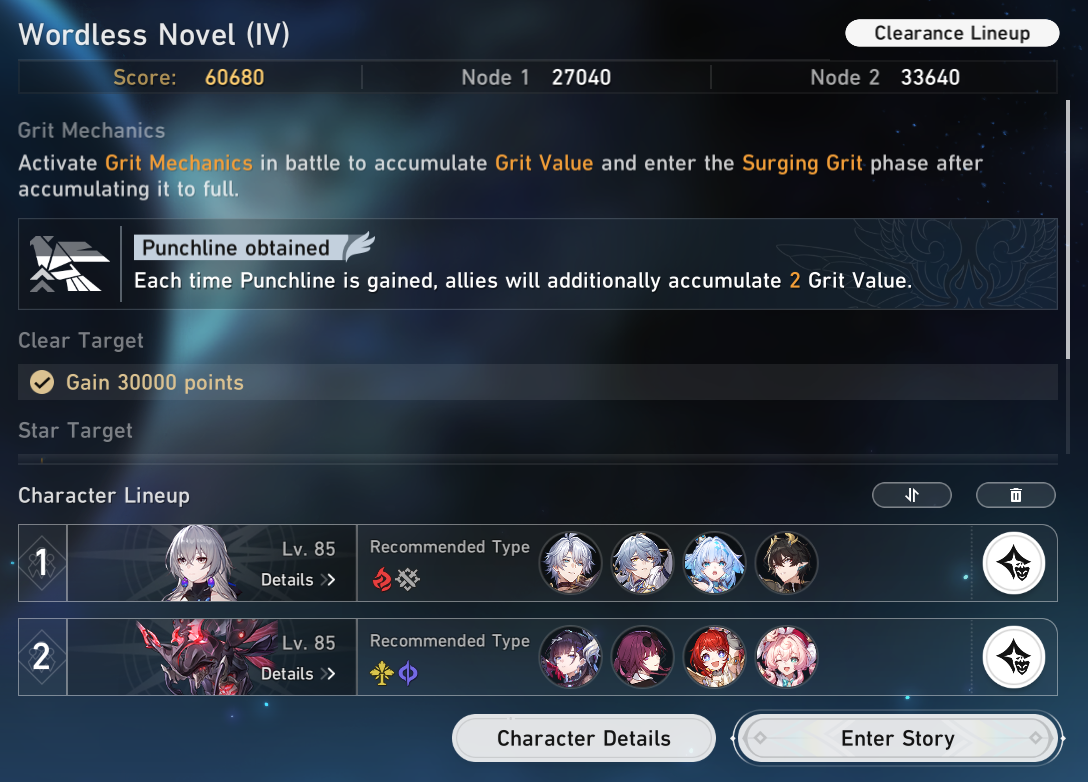1088x782 pixels.
Task: Click the Imaginary element icon for Node 2
Action: (382, 672)
